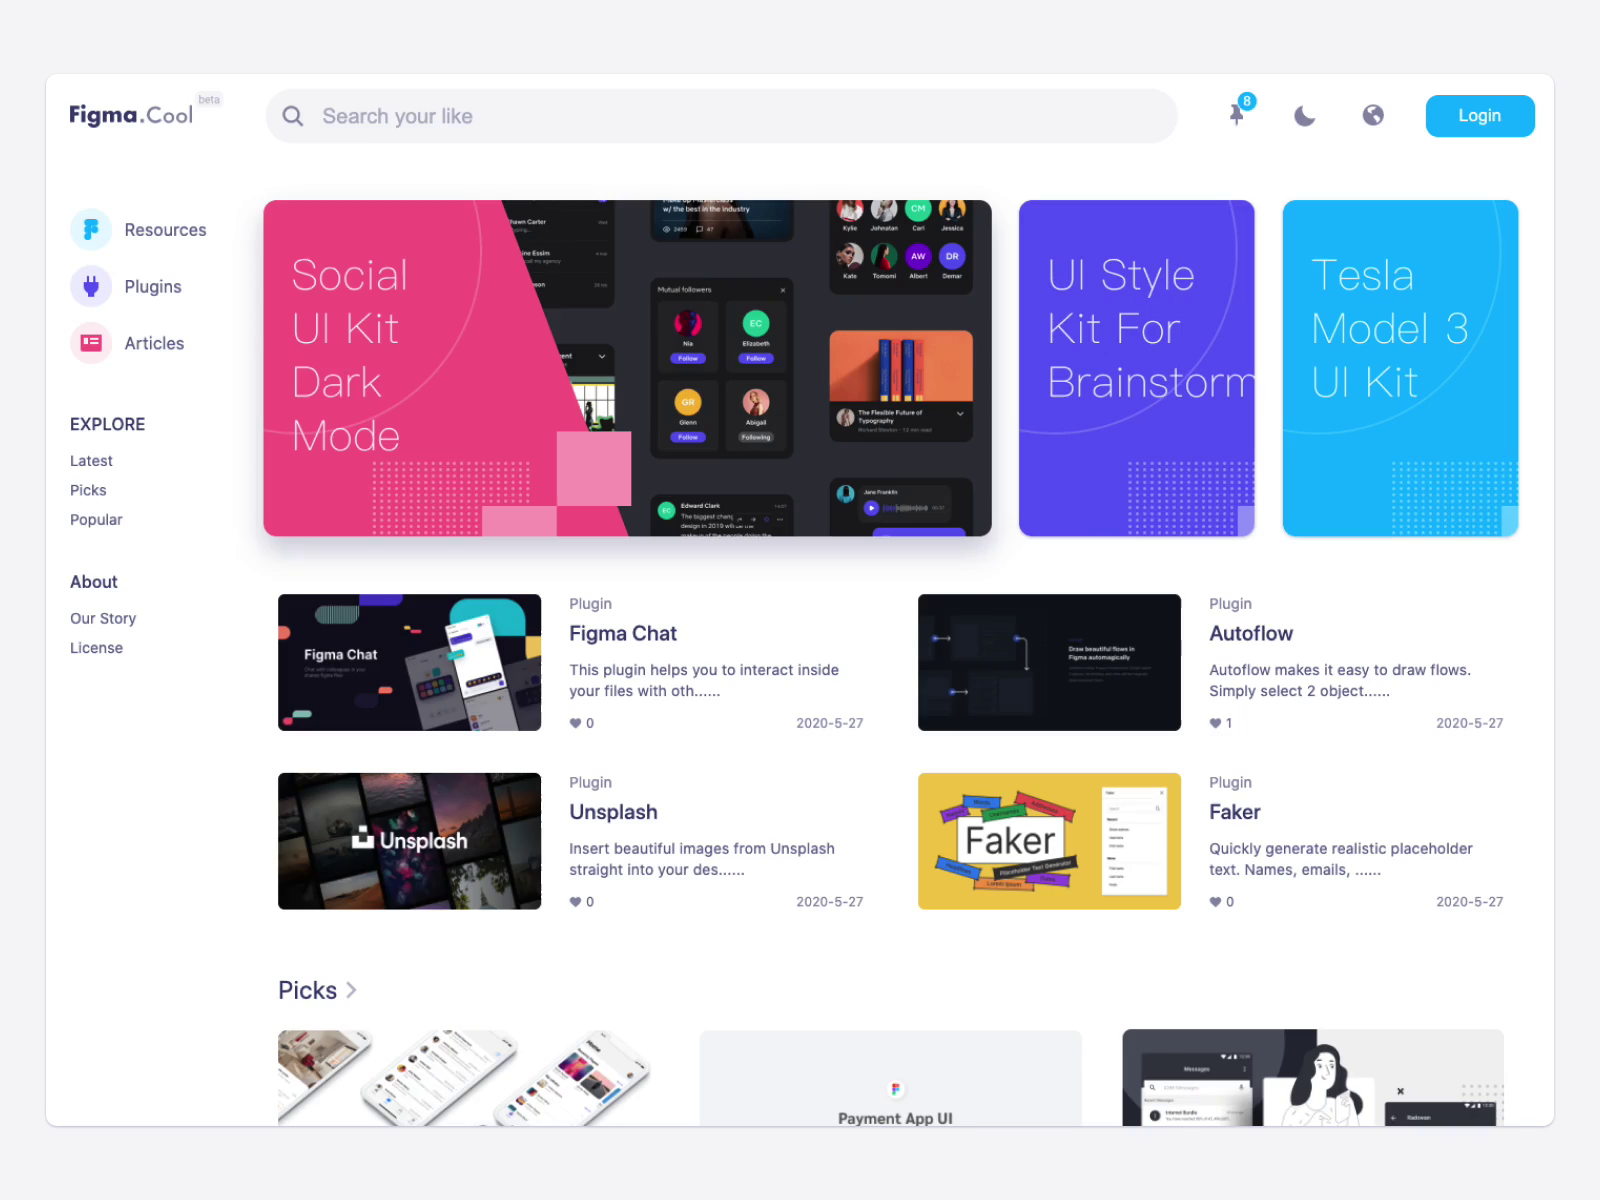Image resolution: width=1600 pixels, height=1200 pixels.
Task: Click the Figma.Cool logo
Action: click(x=130, y=114)
